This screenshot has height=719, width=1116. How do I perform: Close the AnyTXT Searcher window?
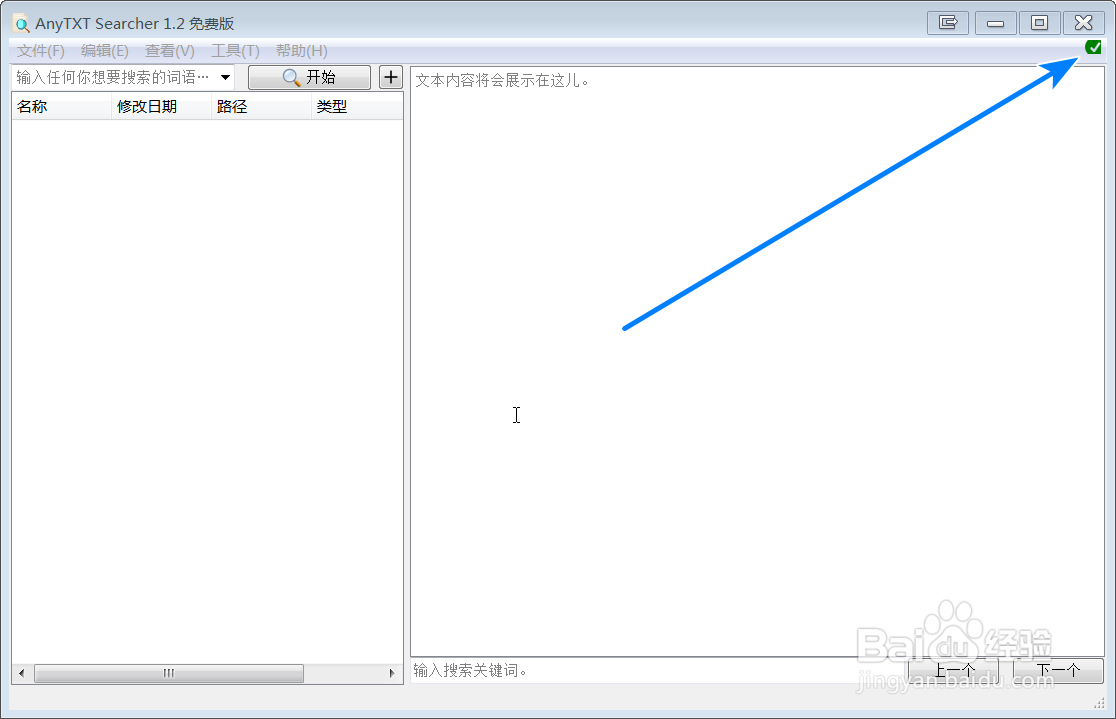(1083, 23)
